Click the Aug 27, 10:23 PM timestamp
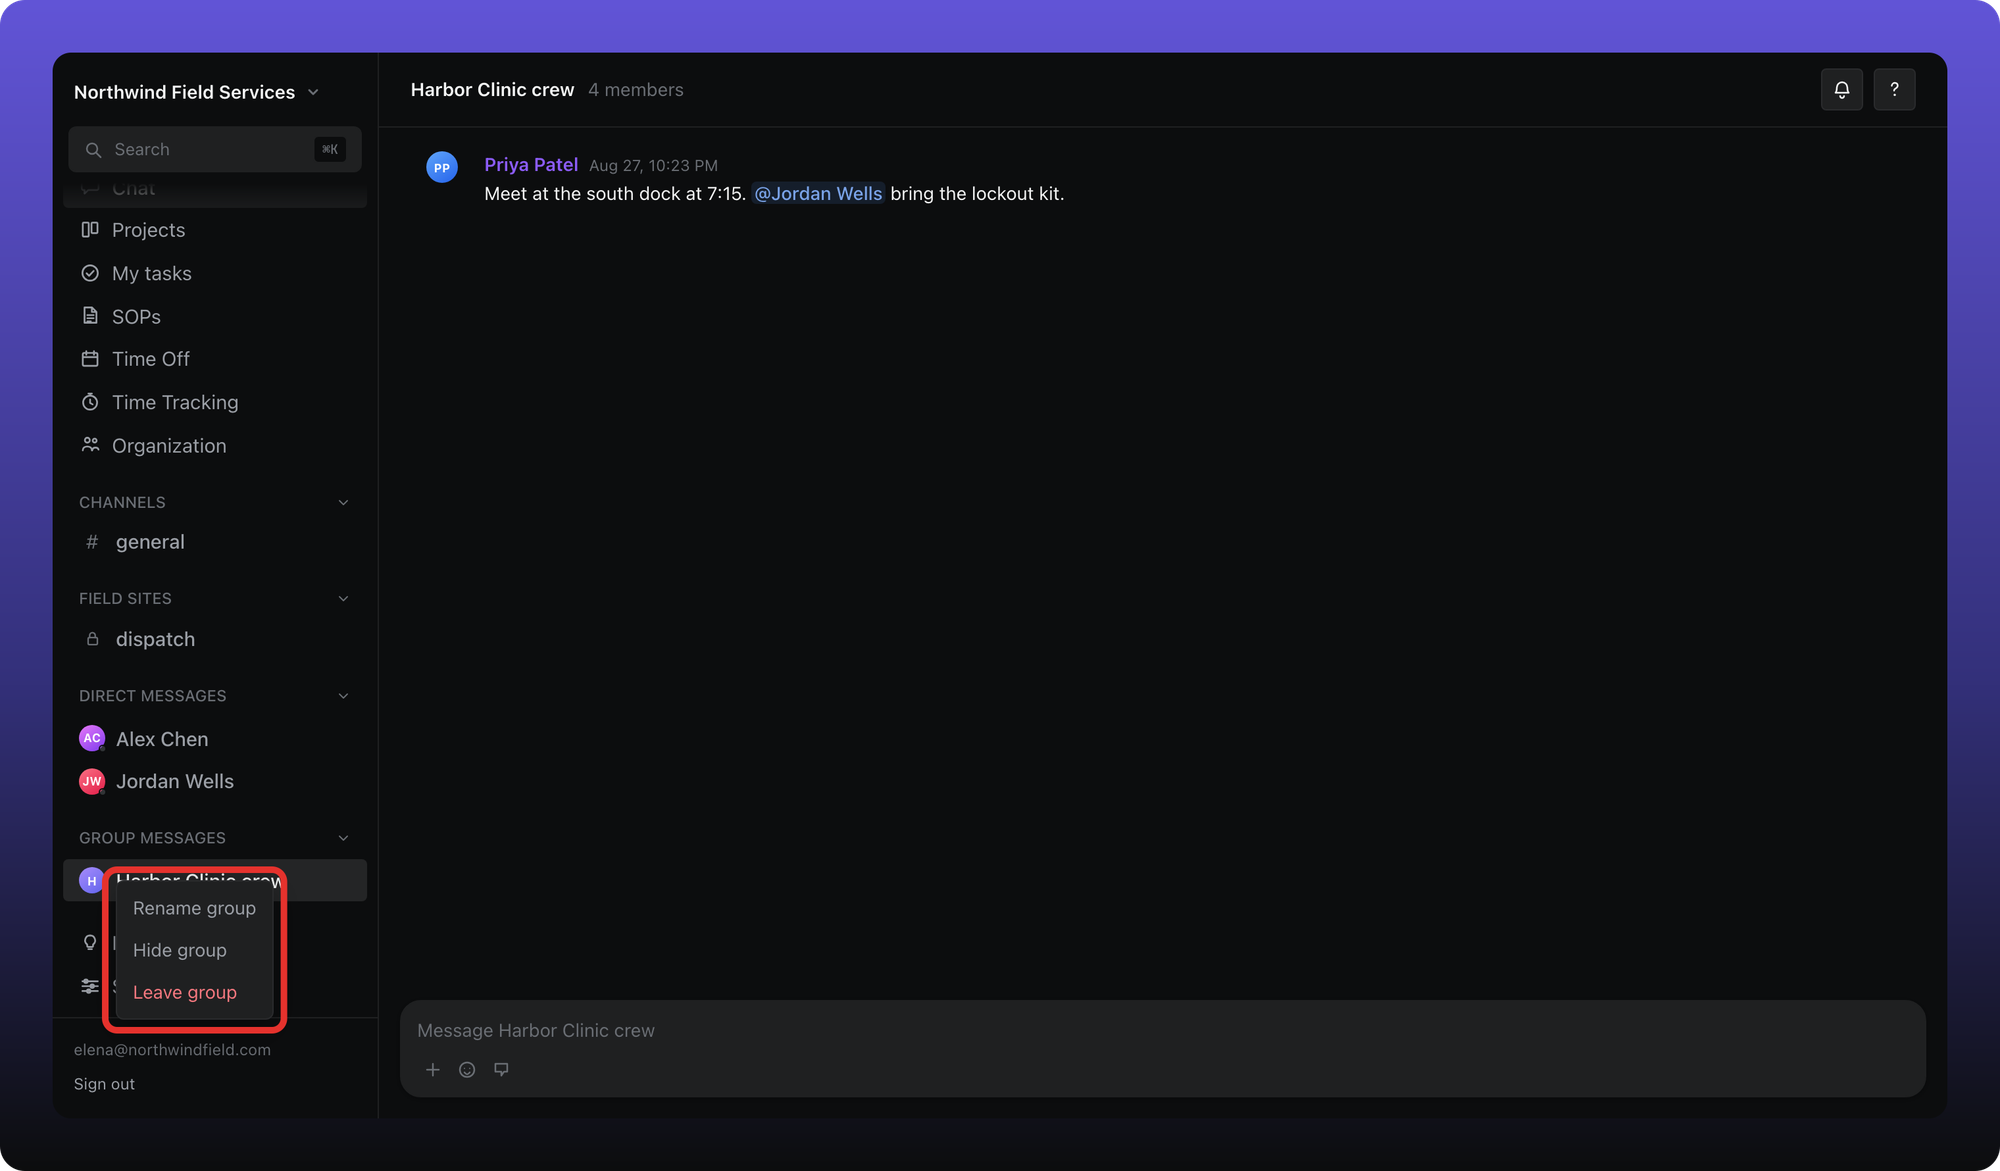2000x1171 pixels. point(653,166)
